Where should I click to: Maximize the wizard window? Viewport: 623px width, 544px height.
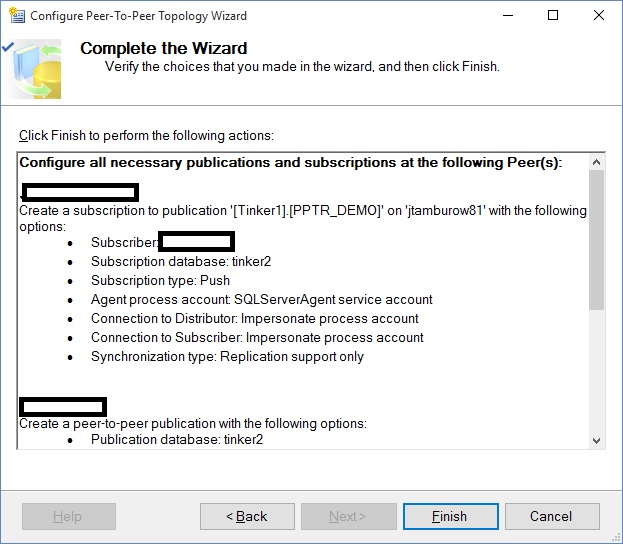[553, 16]
